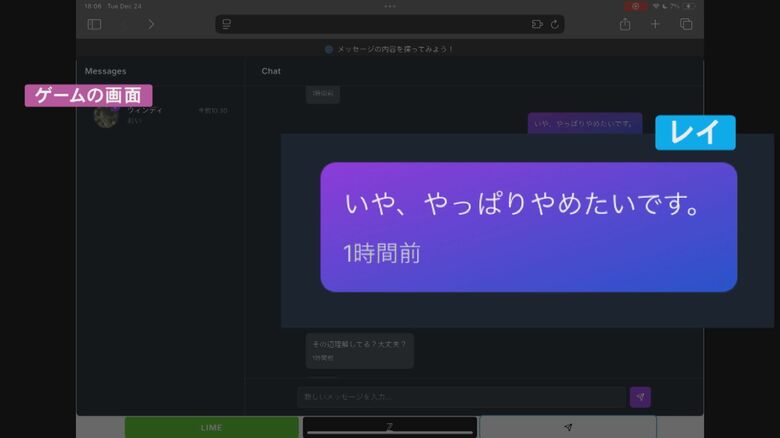
Task: Select the middle Z tab at bottom
Action: tap(390, 427)
